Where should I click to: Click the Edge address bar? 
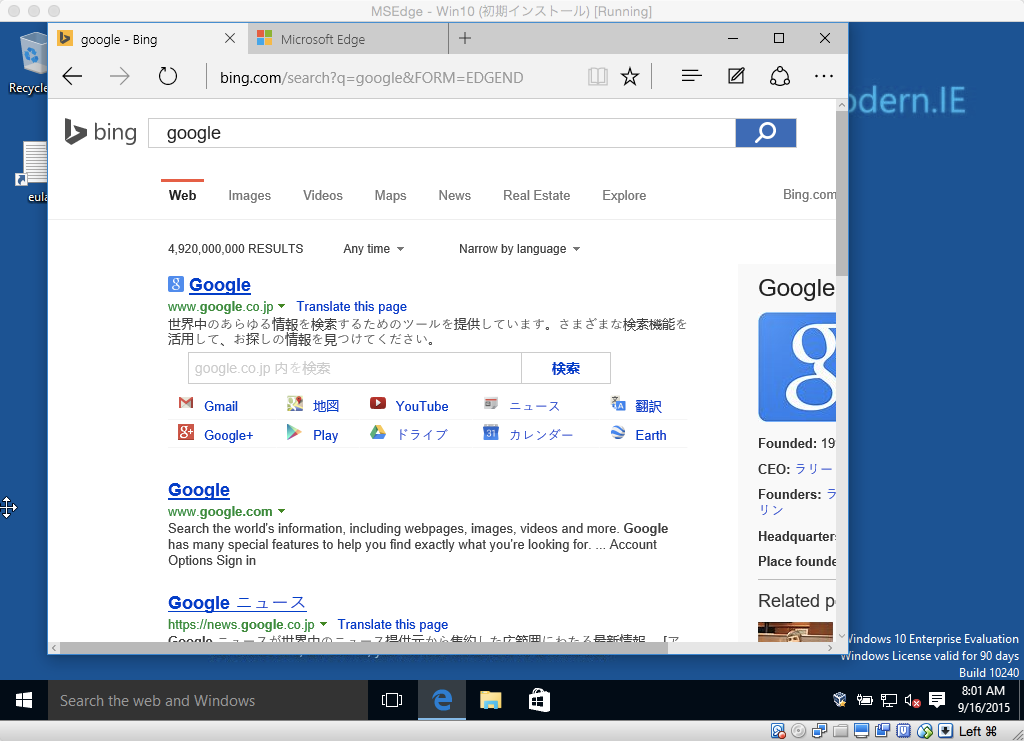(x=396, y=77)
